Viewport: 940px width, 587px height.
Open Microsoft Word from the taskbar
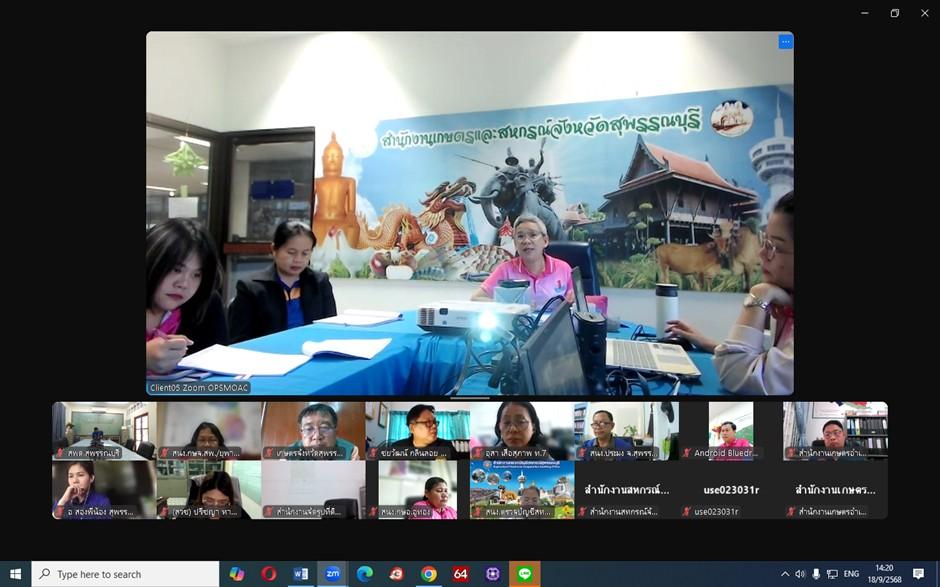point(300,574)
